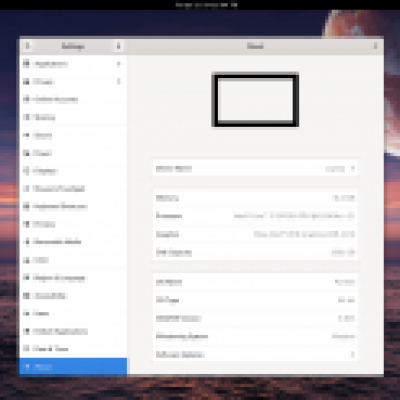Click the computer monitor logo image

click(255, 100)
